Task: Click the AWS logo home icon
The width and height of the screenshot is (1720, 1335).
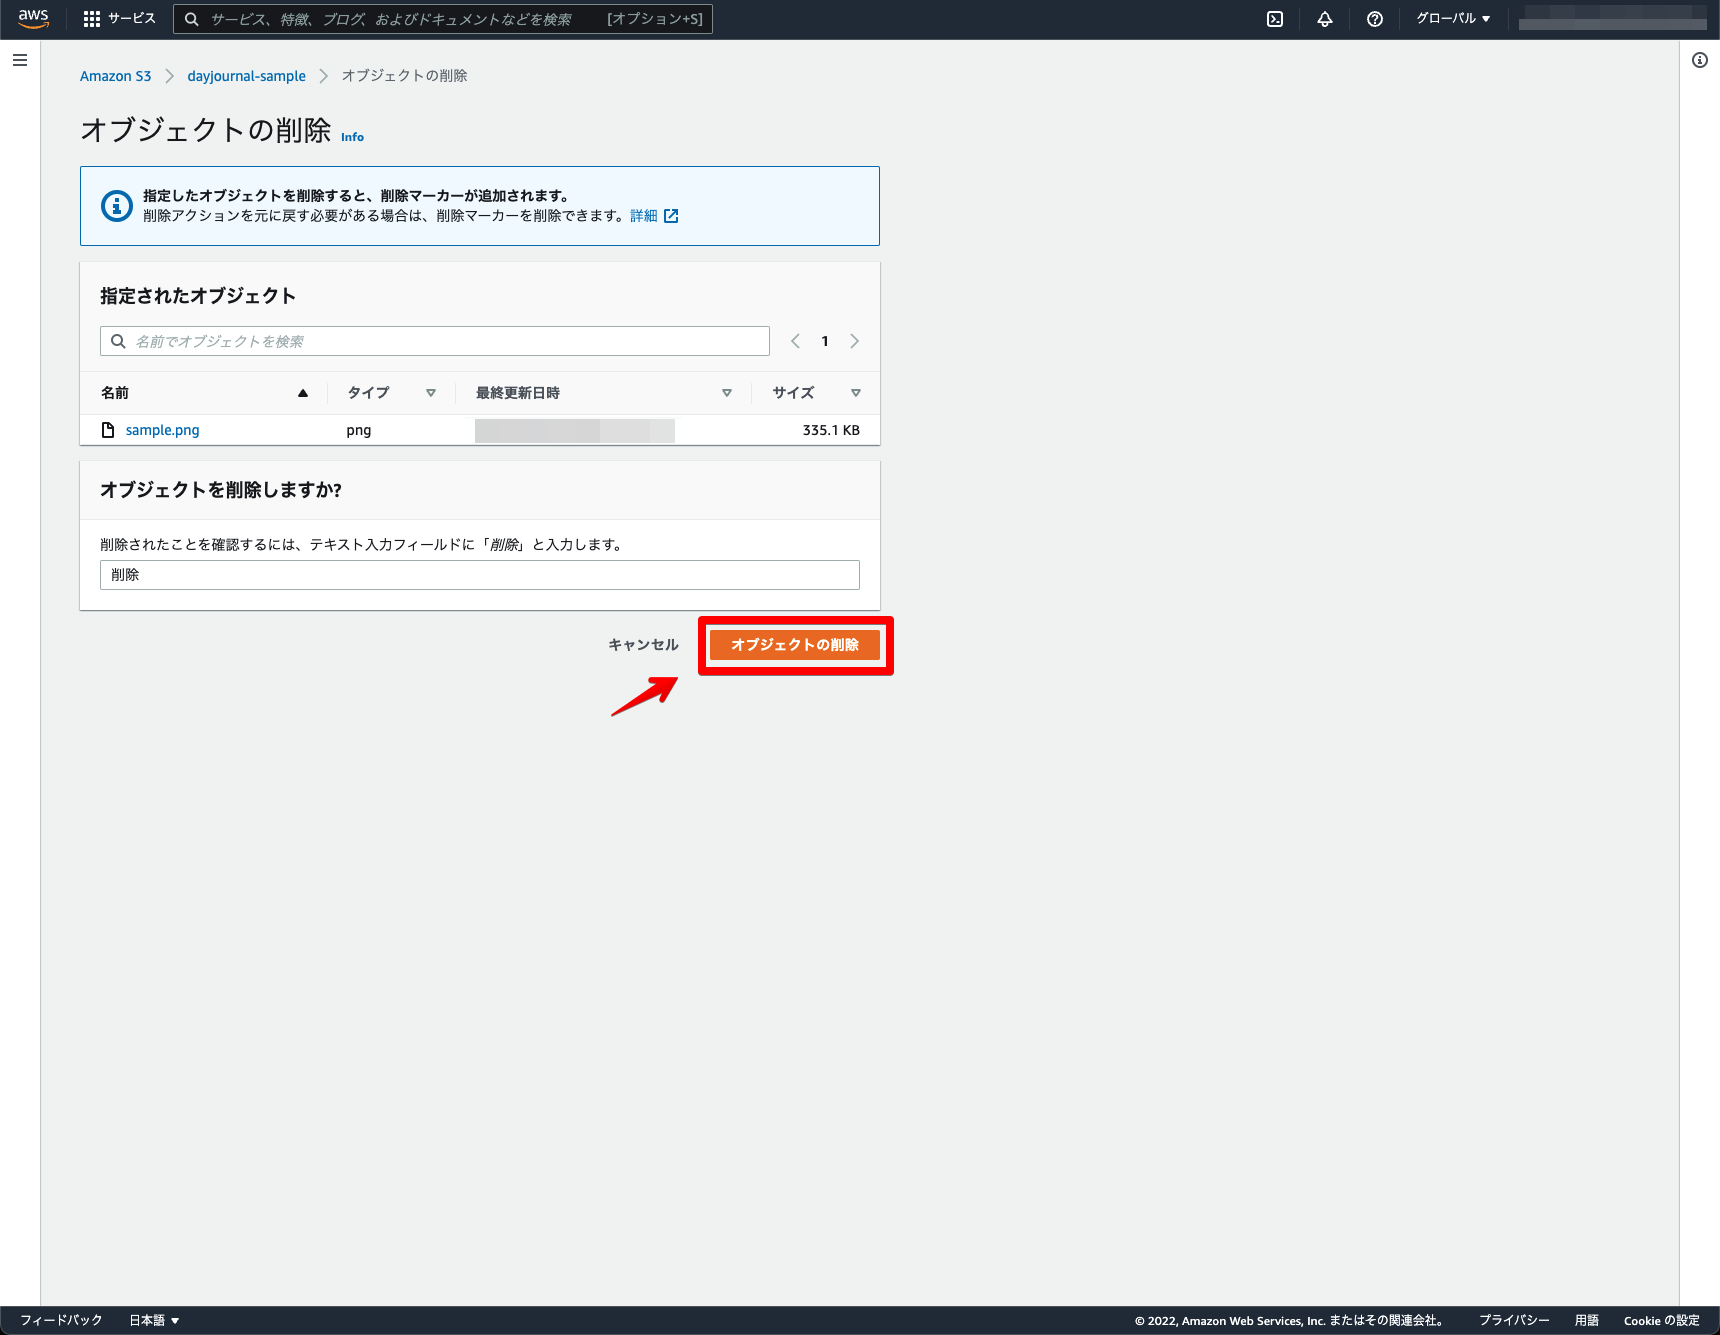Action: tap(33, 19)
